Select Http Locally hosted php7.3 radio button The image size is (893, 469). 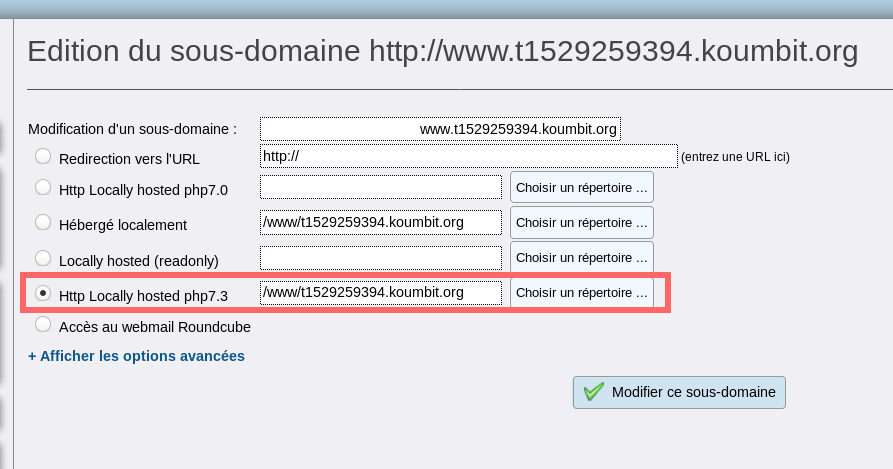43,293
